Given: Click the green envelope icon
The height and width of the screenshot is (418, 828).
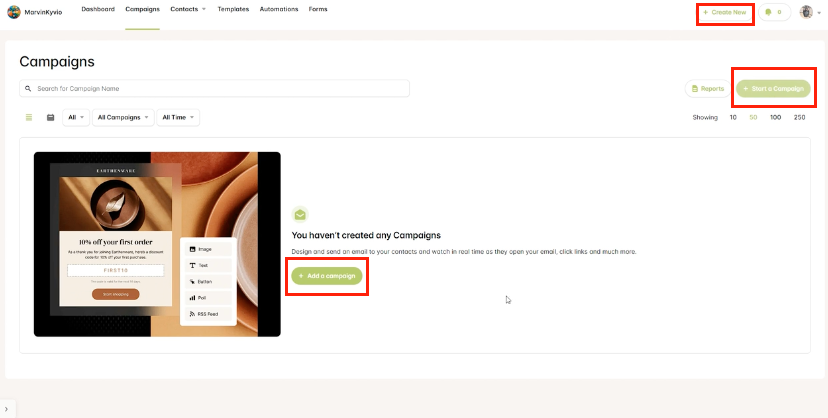Looking at the screenshot, I should [300, 215].
